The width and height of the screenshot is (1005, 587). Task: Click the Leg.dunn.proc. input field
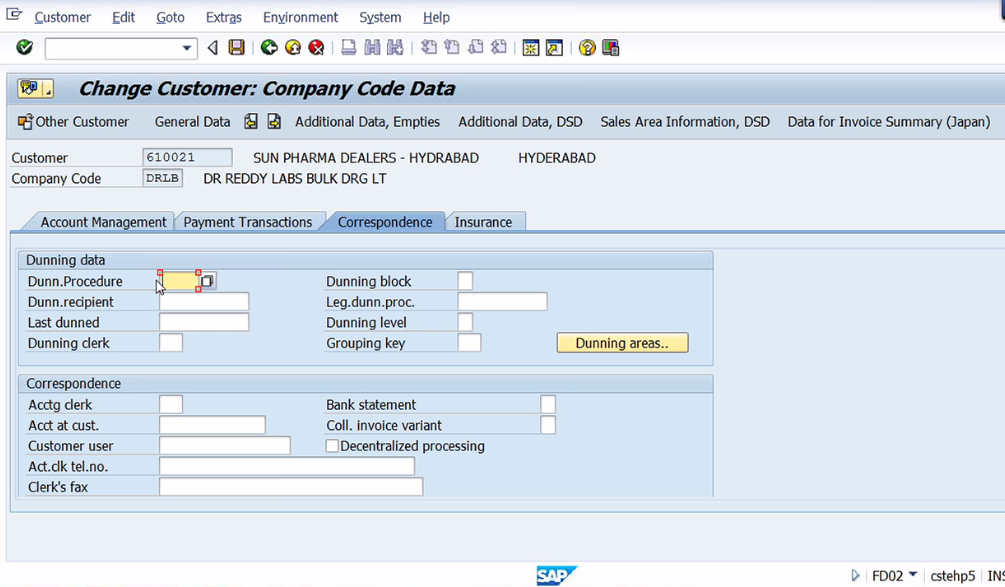(x=502, y=302)
